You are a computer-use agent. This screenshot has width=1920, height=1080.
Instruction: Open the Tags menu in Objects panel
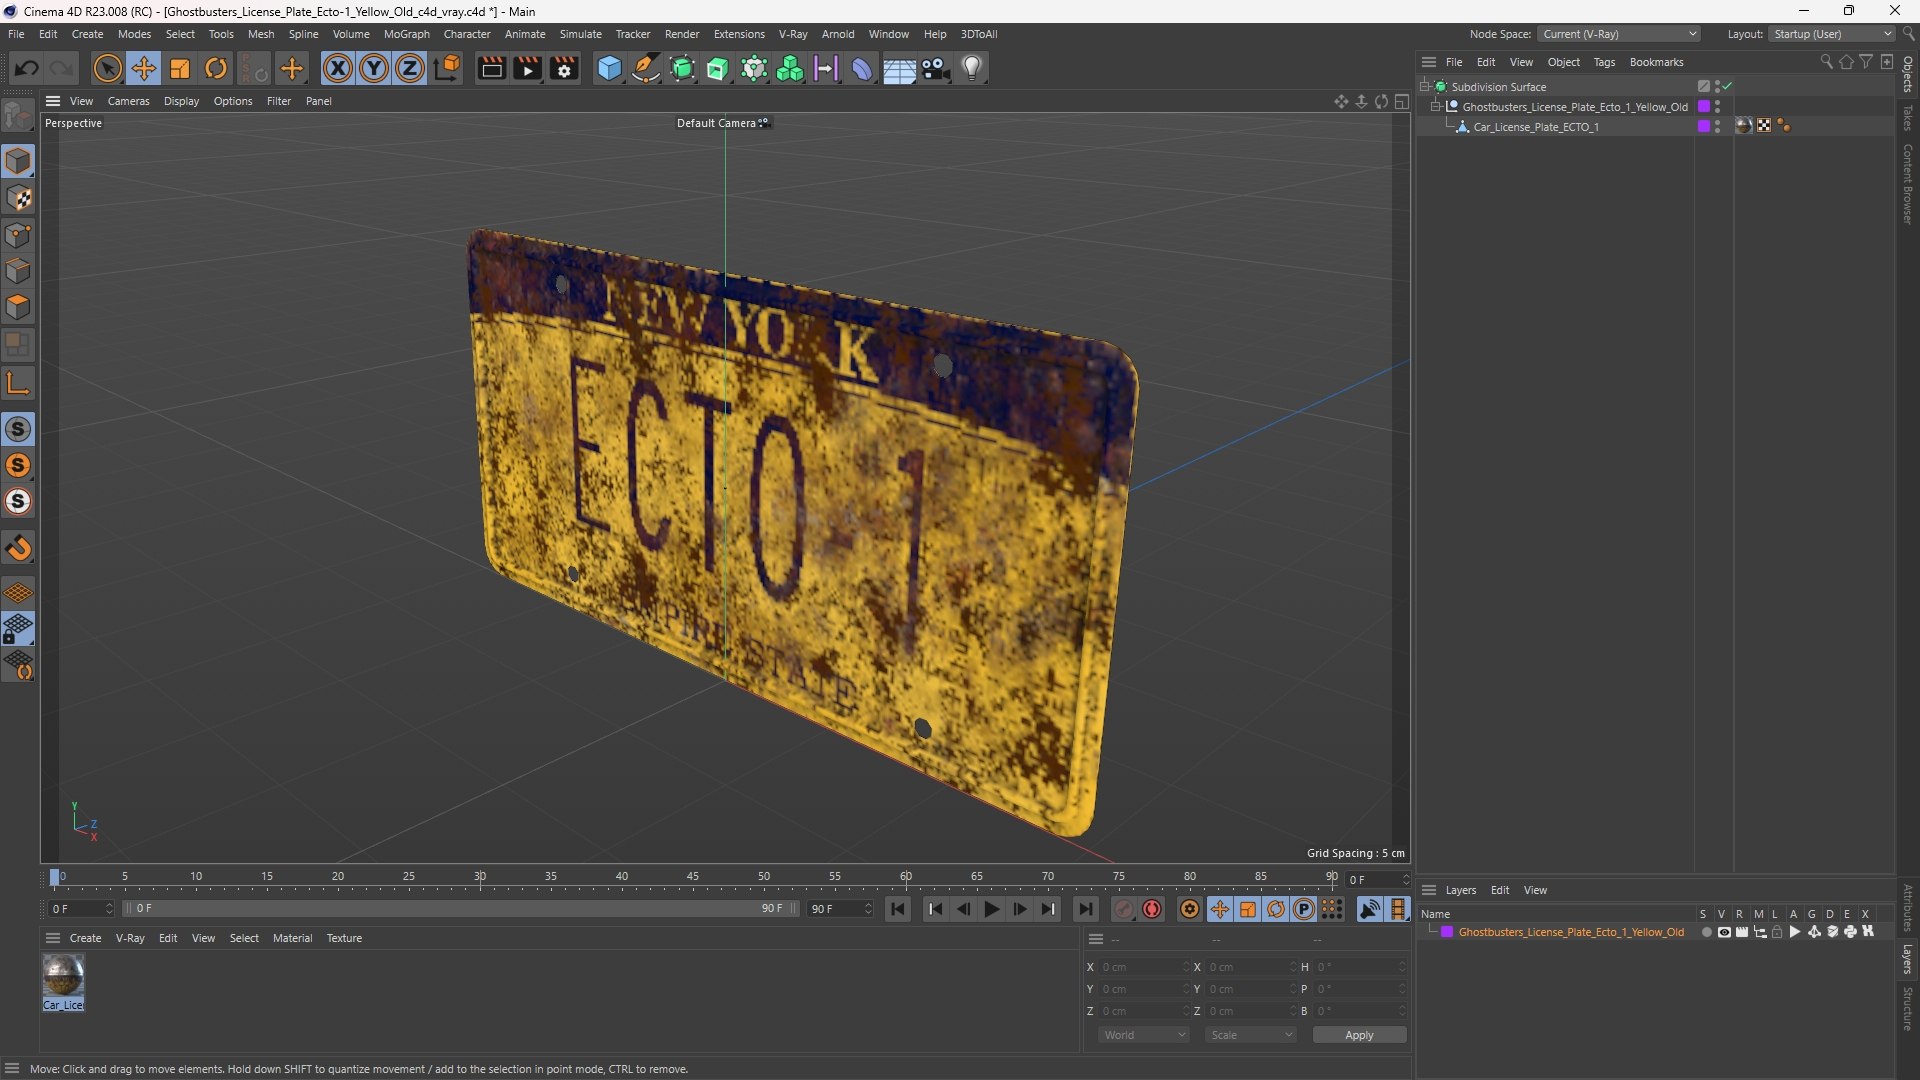pos(1604,62)
